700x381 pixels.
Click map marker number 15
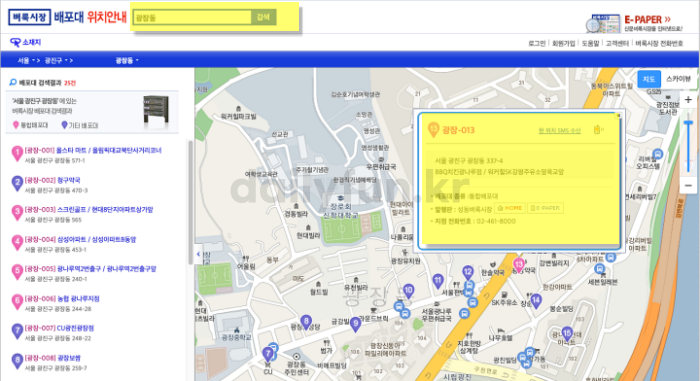tap(567, 334)
